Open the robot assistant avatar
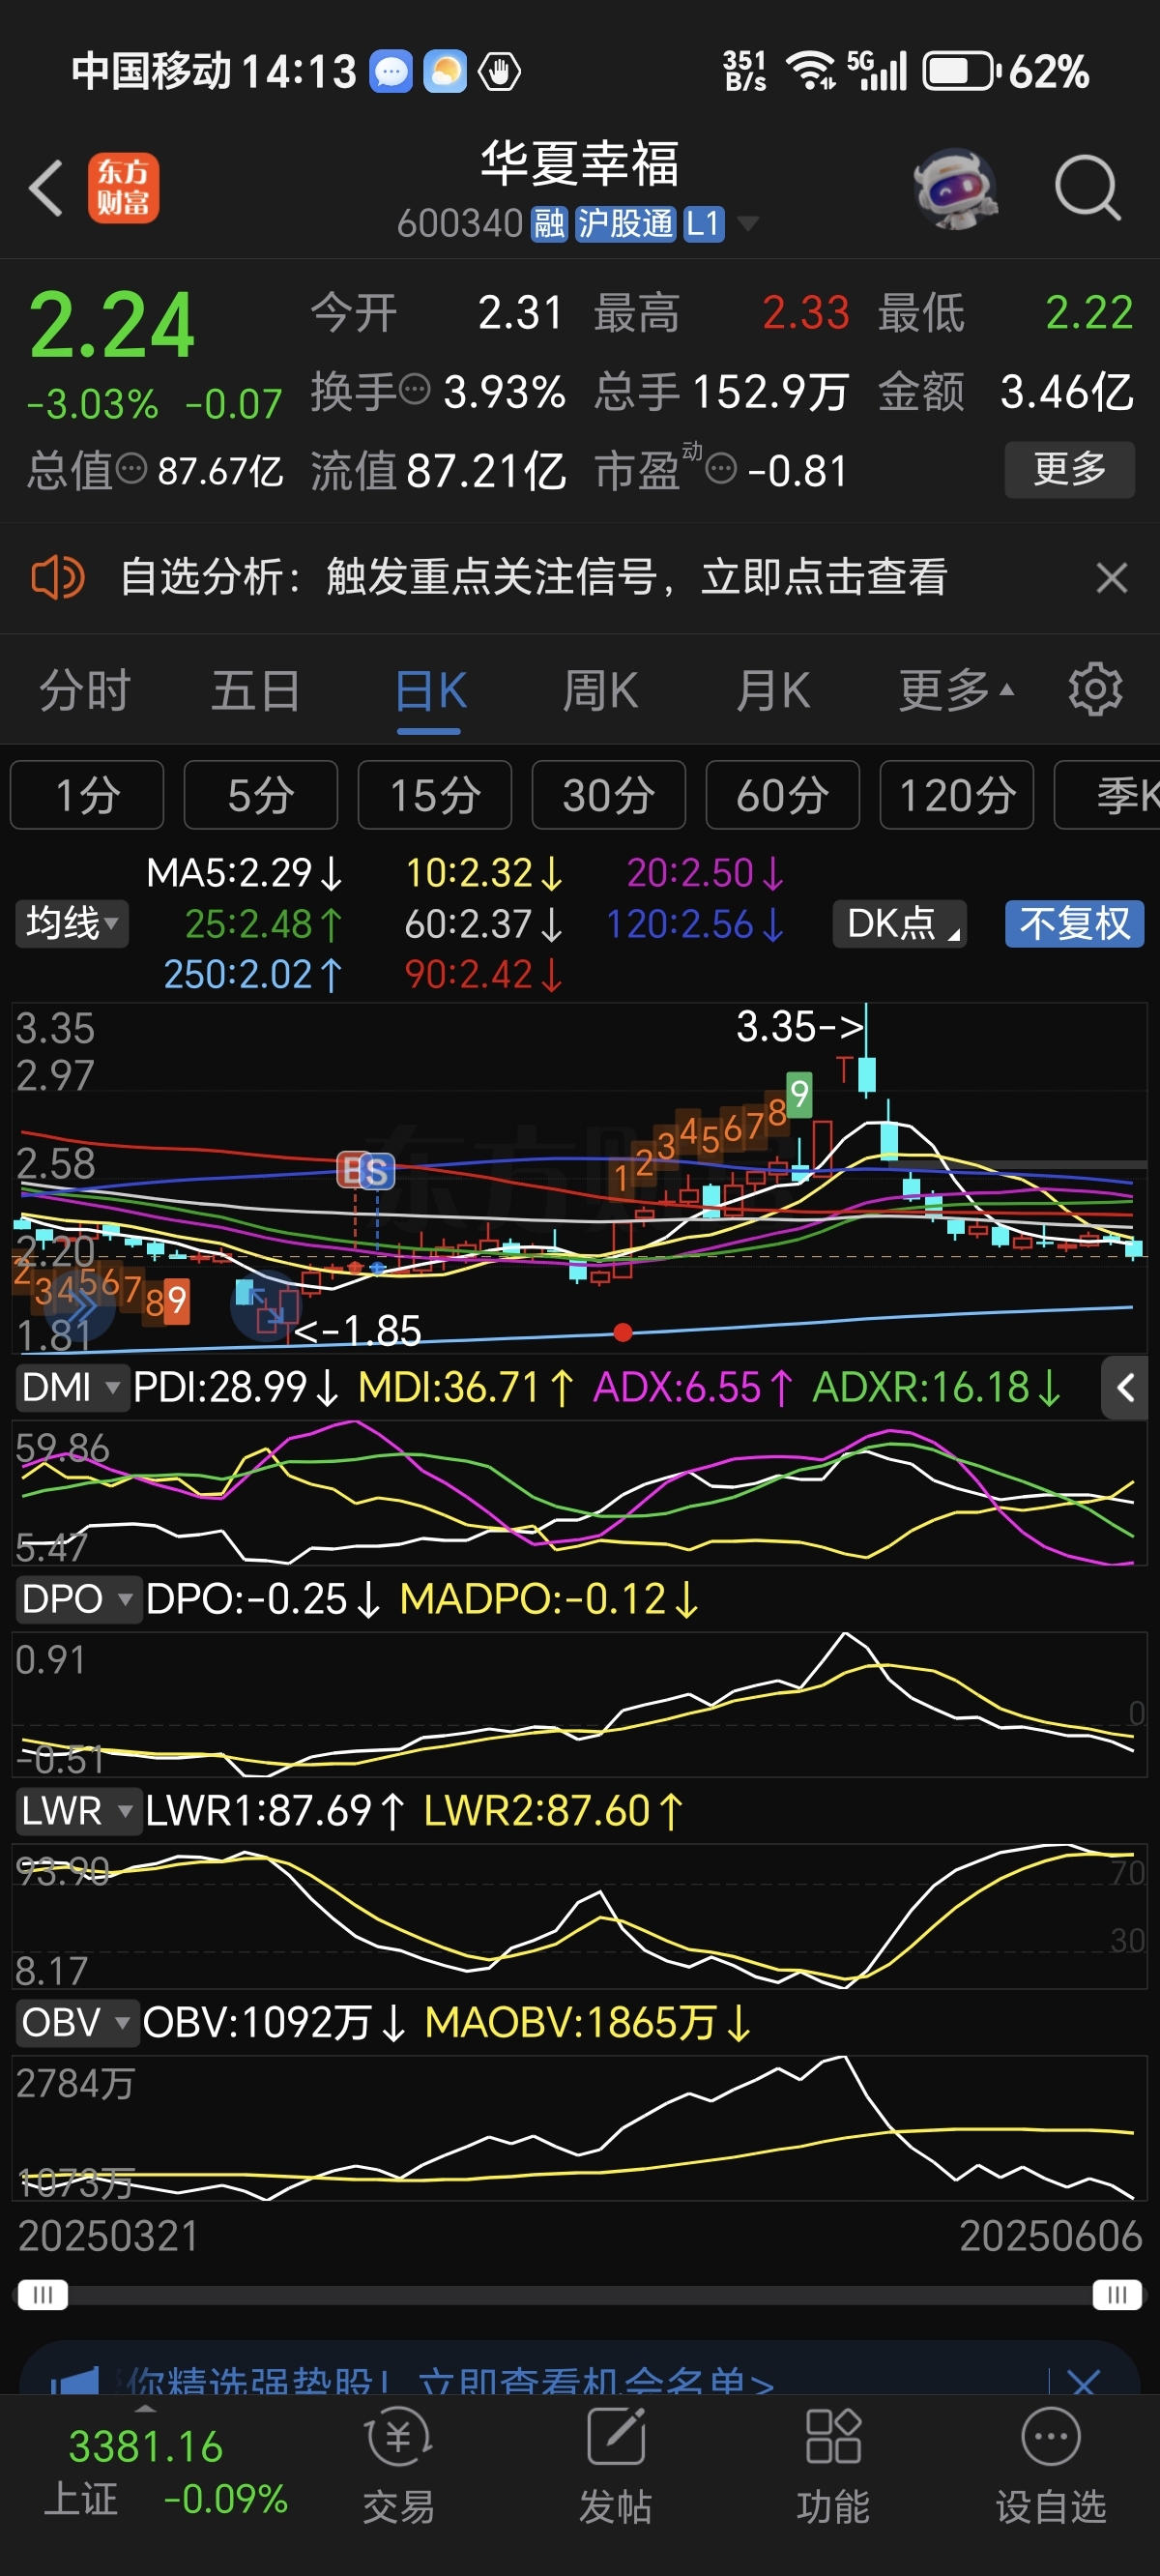This screenshot has height=2576, width=1160. (955, 188)
